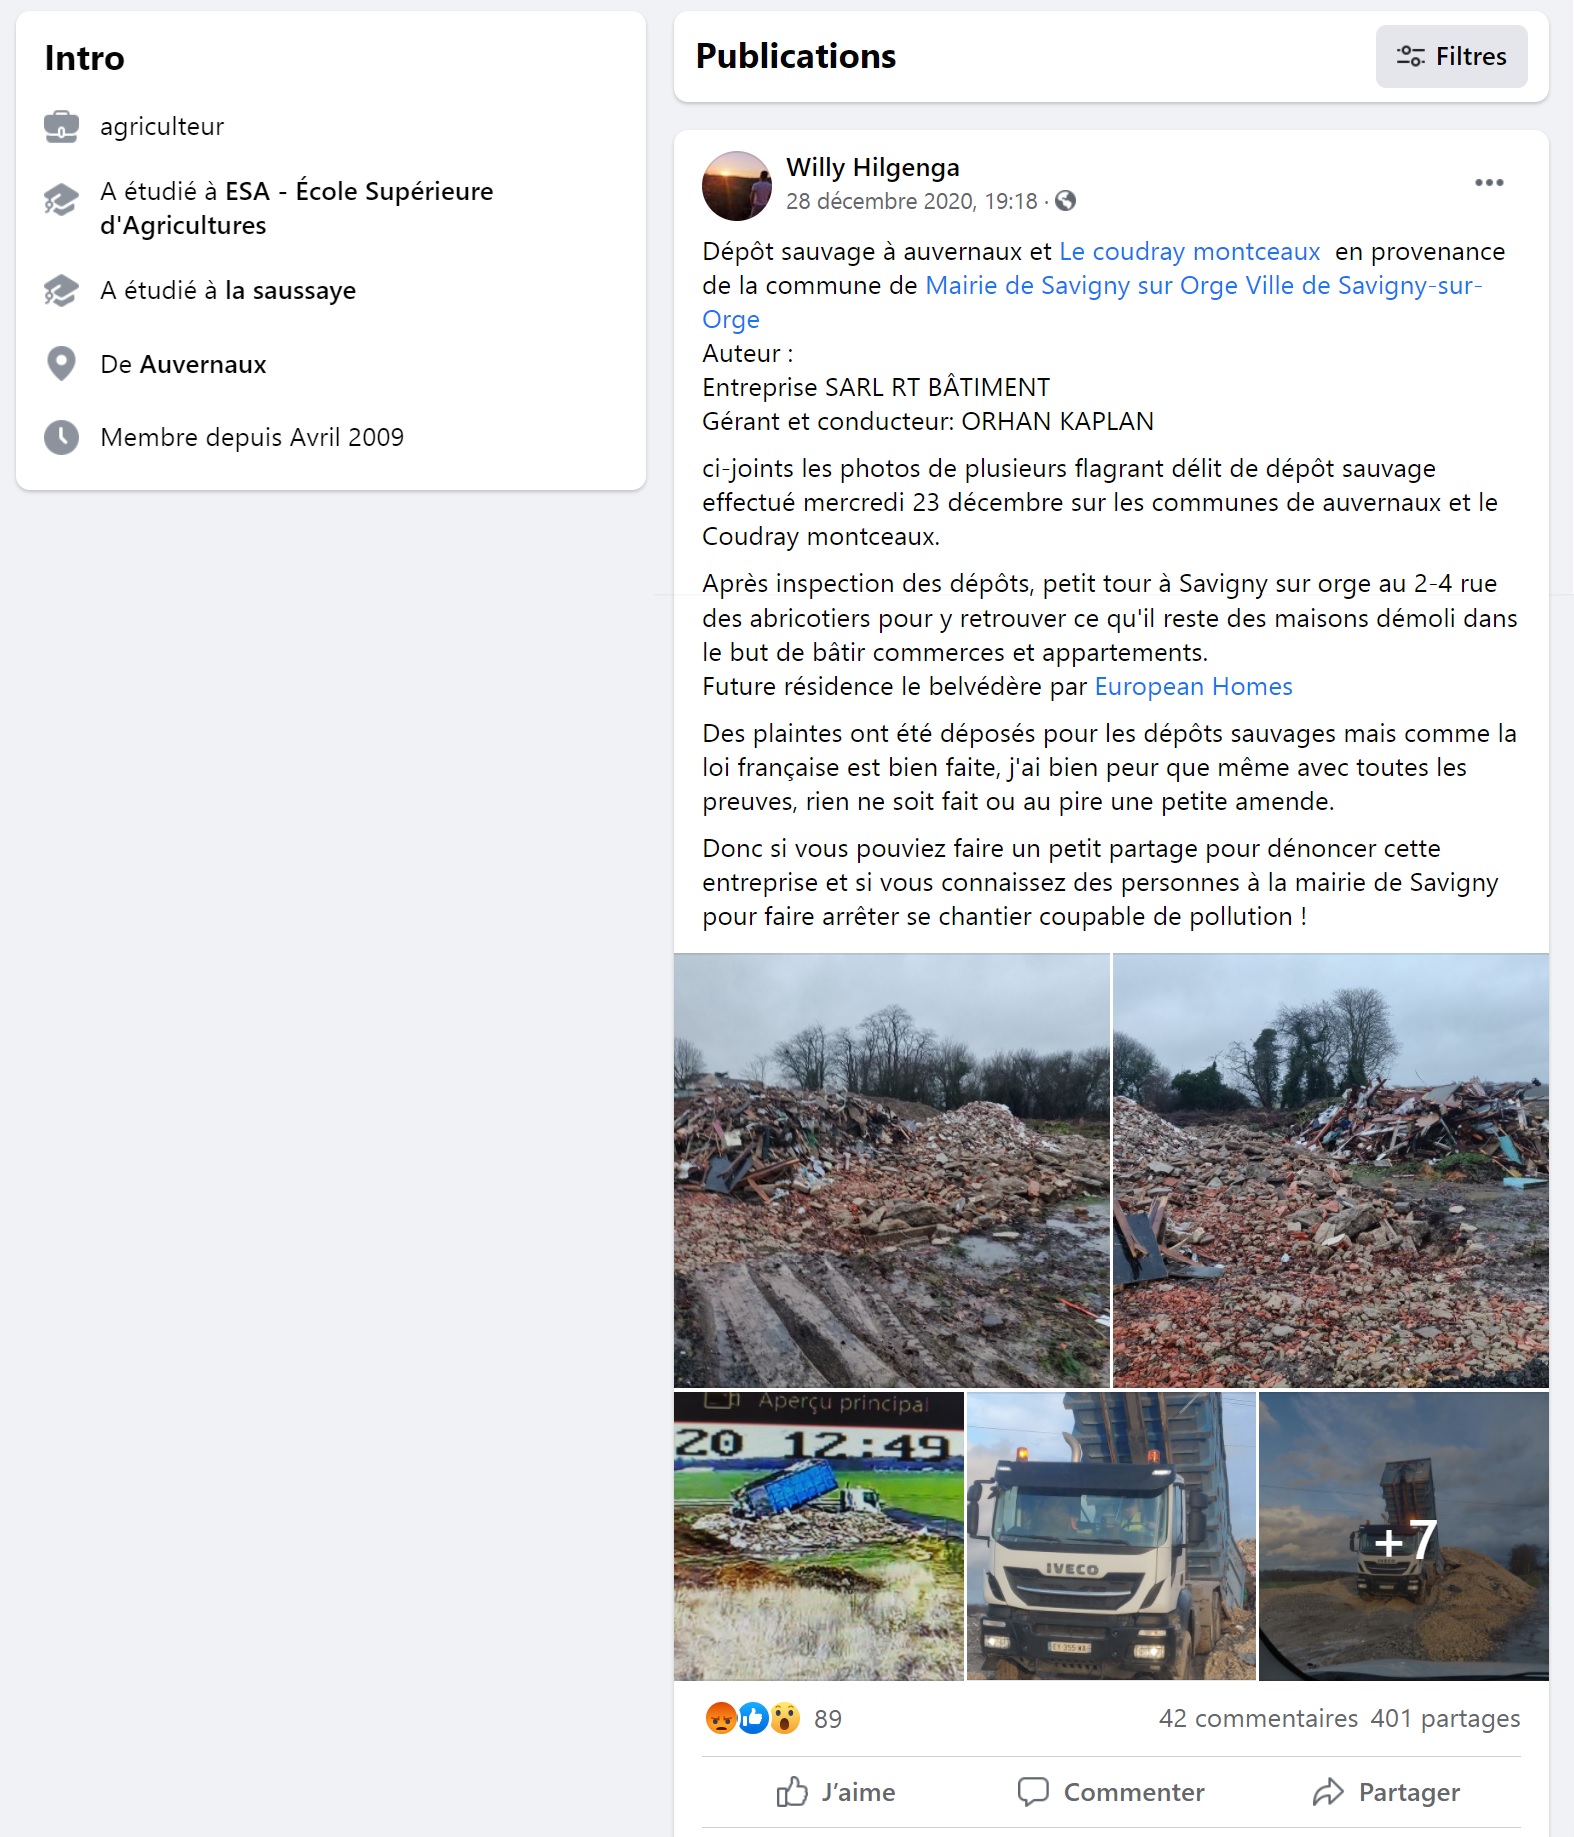The width and height of the screenshot is (1574, 1837).
Task: Click the location pin icon beside Auvernaux
Action: pyautogui.click(x=61, y=364)
